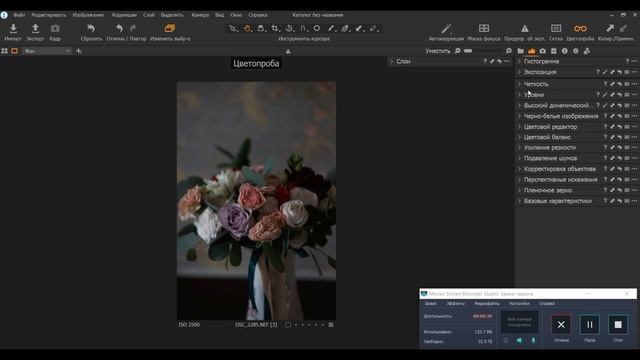640x360 pixels.
Task: Open the Справка menu in Capture One
Action: 258,15
